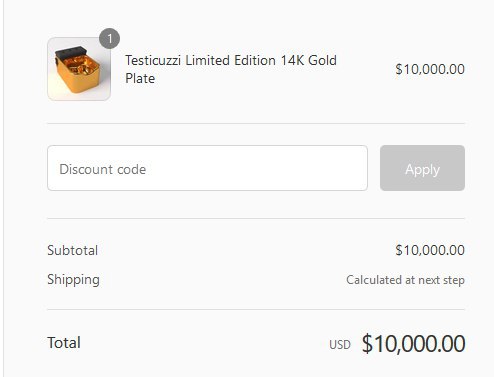This screenshot has width=494, height=377.
Task: Click the gold Testicuzzi product thumbnail
Action: point(79,69)
